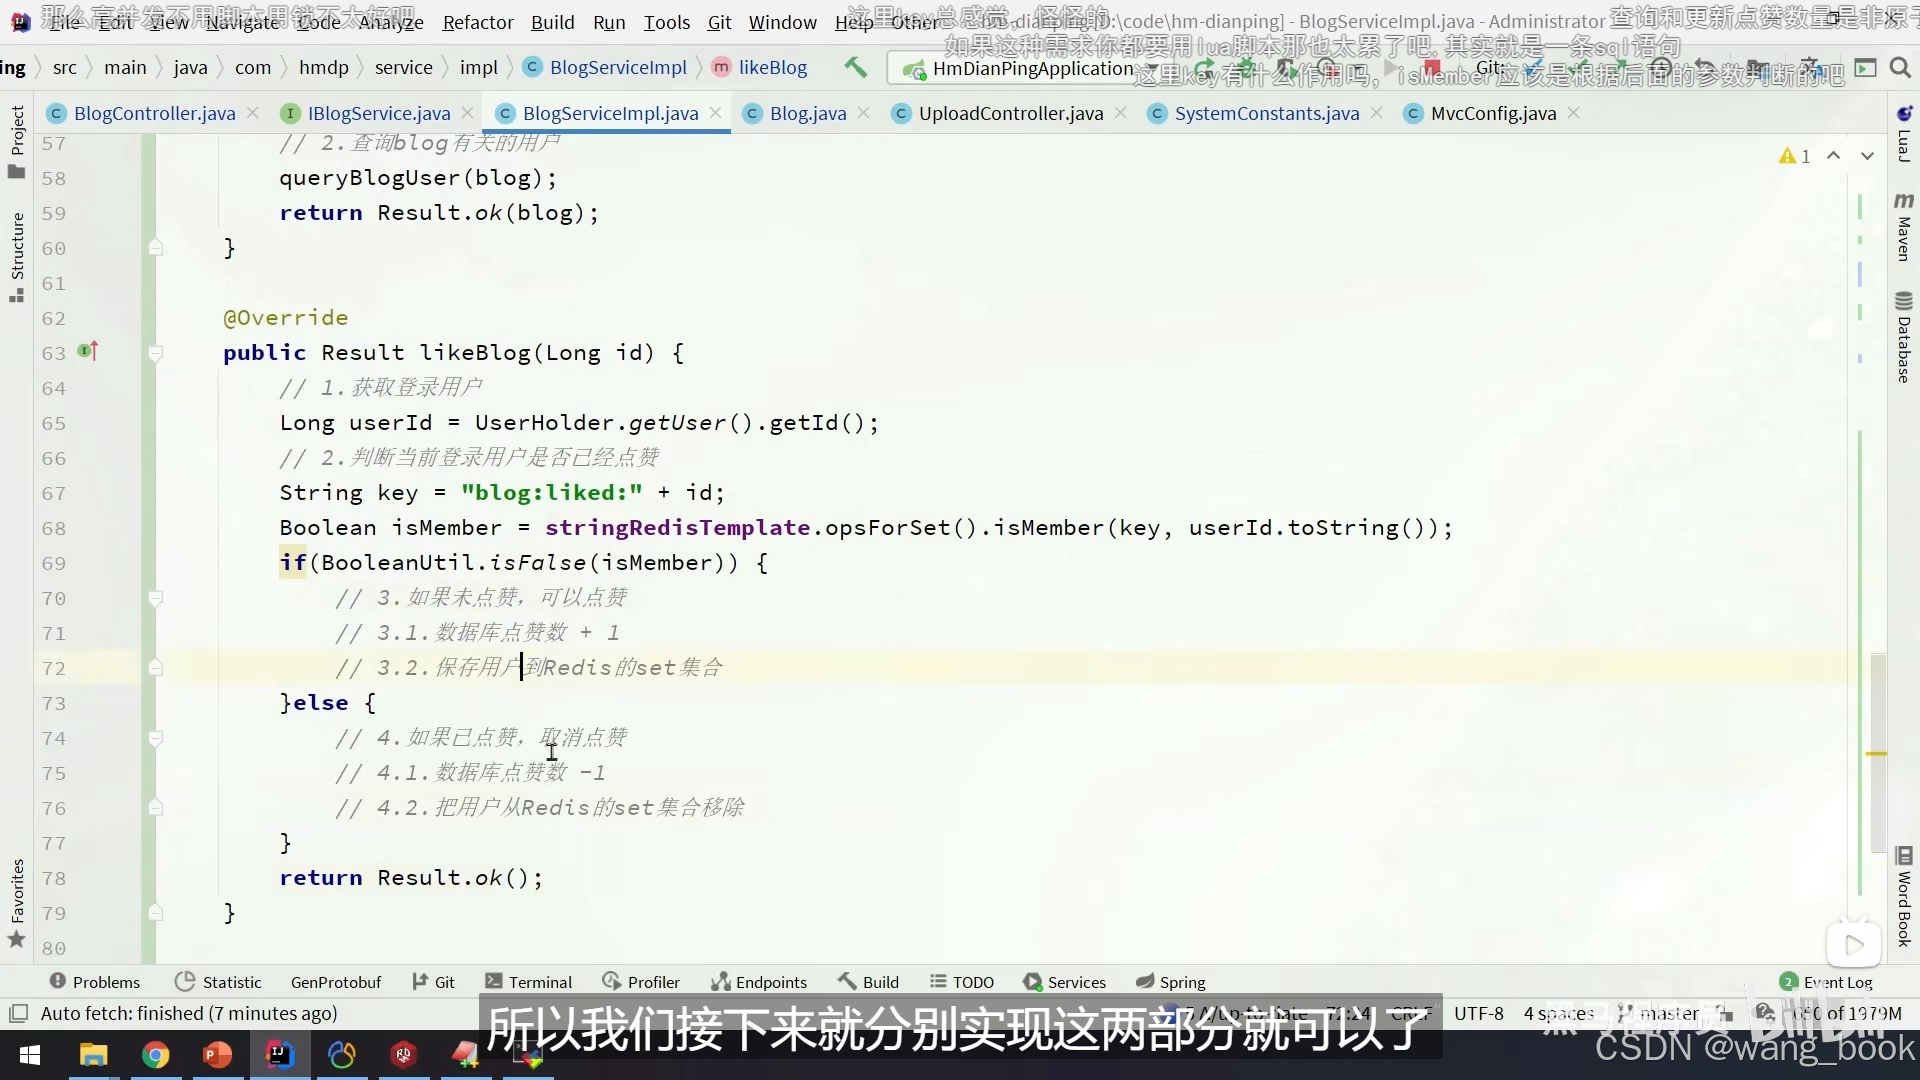Click the override gutter icon on line 63
The width and height of the screenshot is (1920, 1080).
coord(88,351)
